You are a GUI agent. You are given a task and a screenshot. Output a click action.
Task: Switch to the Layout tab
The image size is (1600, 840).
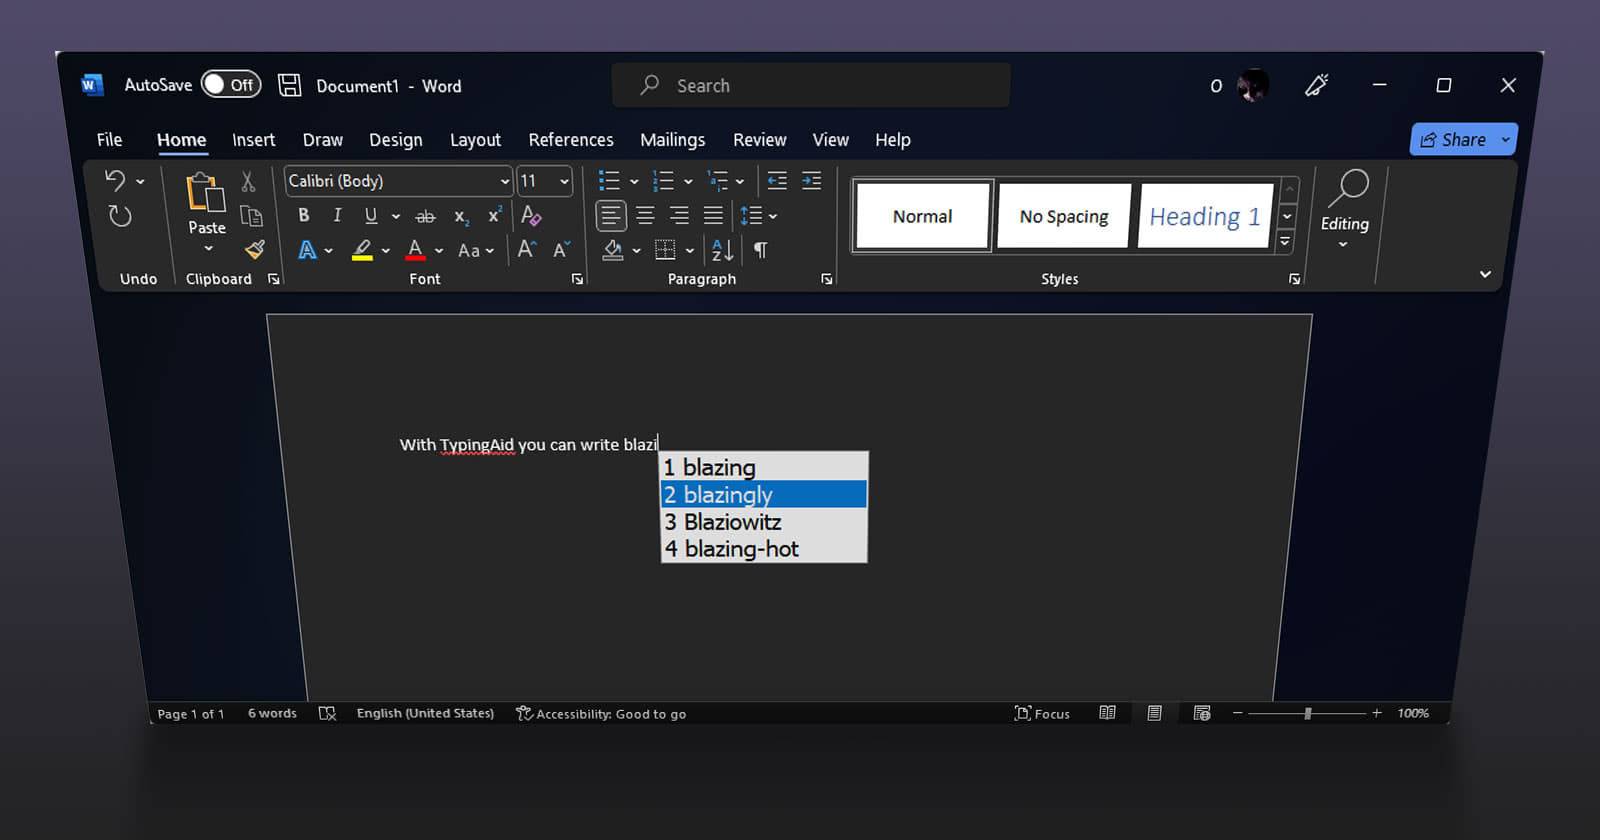coord(475,140)
